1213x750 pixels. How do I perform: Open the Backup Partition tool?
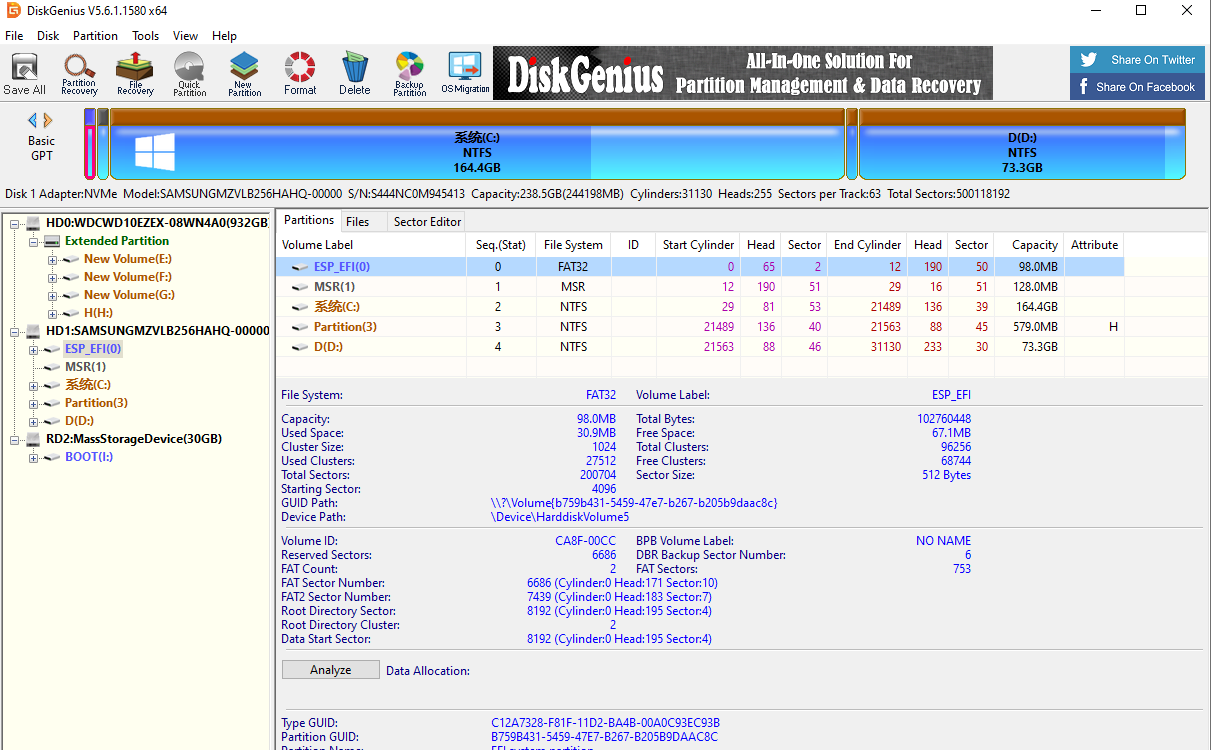pyautogui.click(x=409, y=74)
